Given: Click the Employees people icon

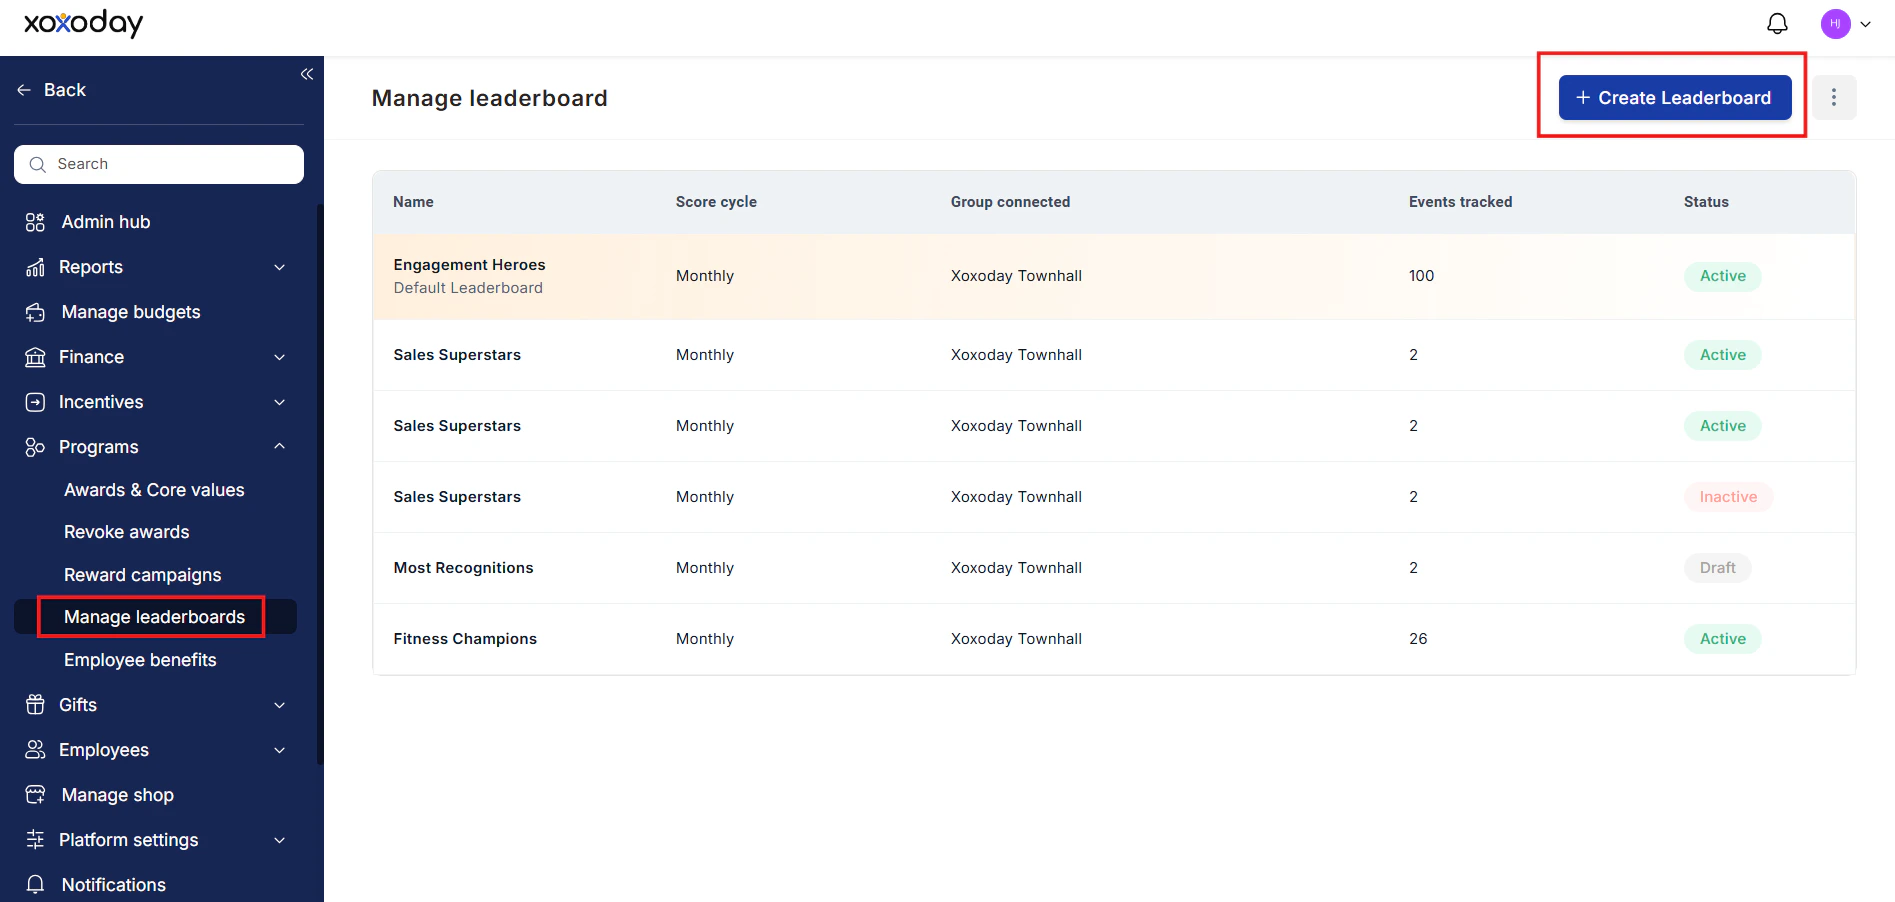Looking at the screenshot, I should 35,750.
